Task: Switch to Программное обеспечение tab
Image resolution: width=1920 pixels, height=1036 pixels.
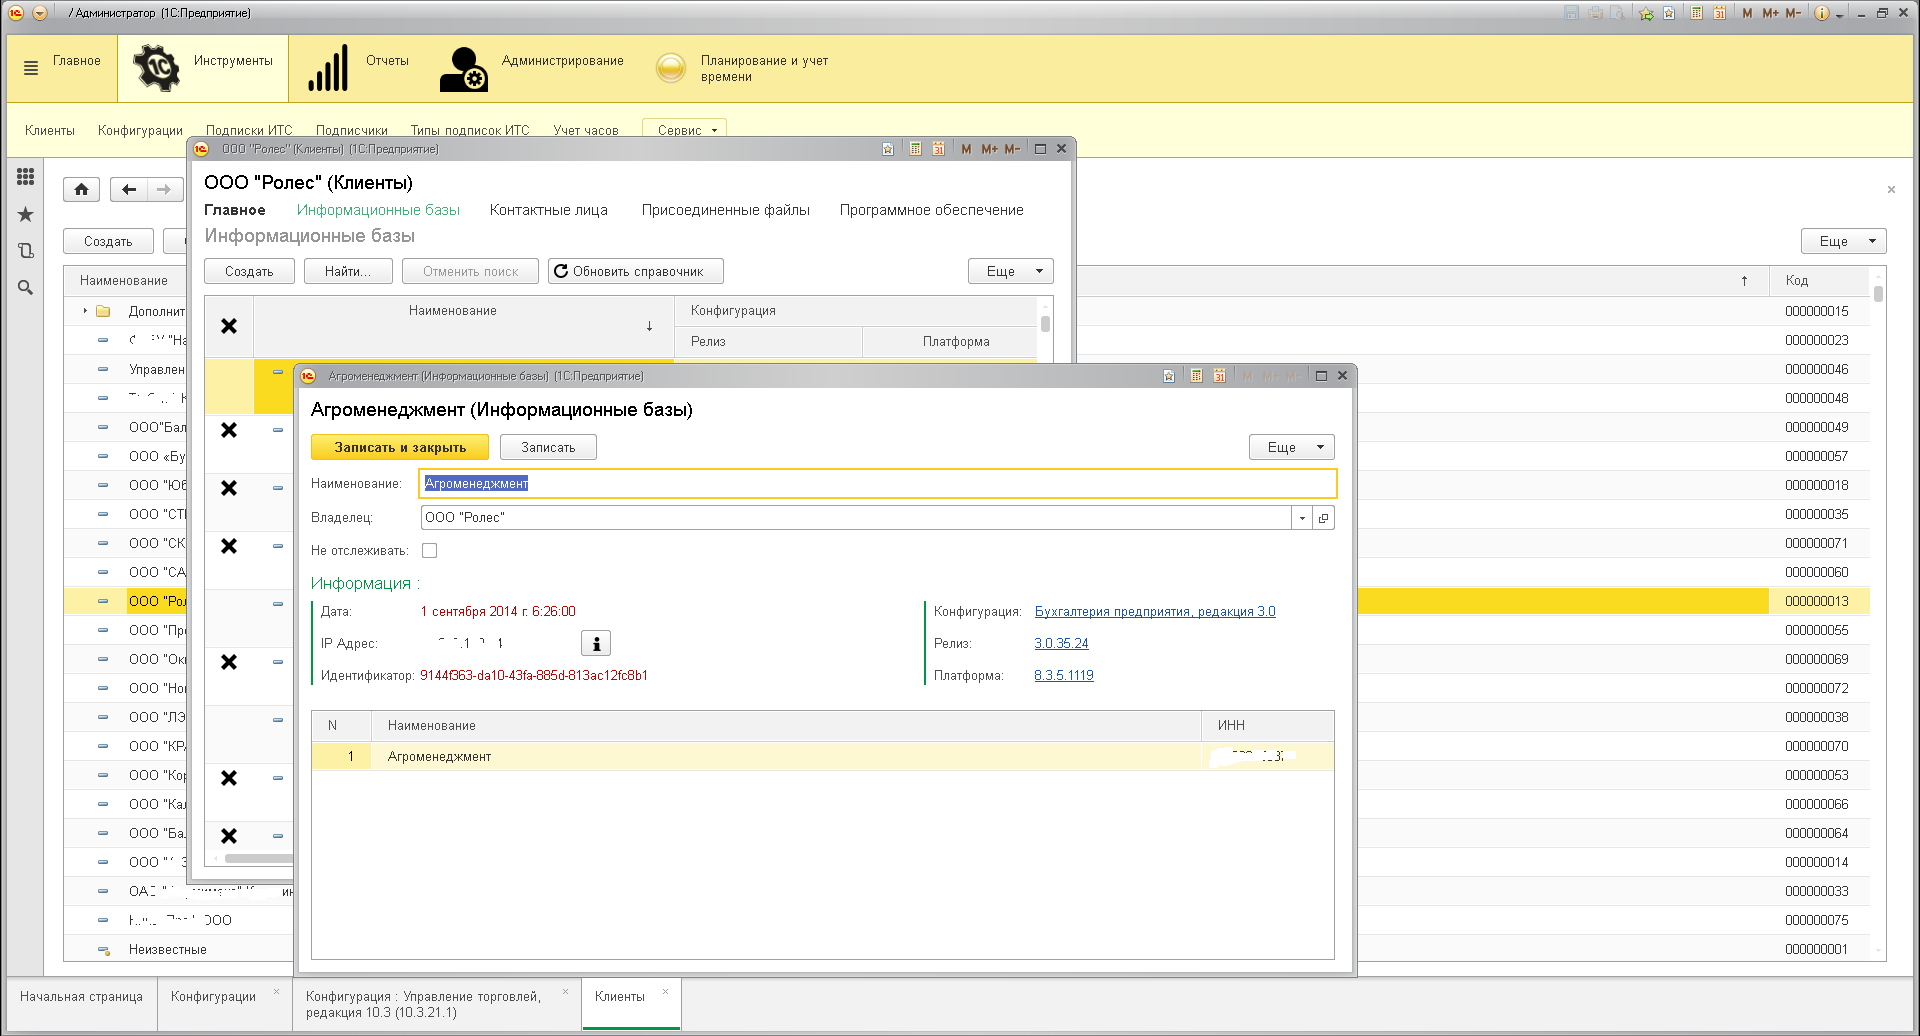Action: pos(932,210)
